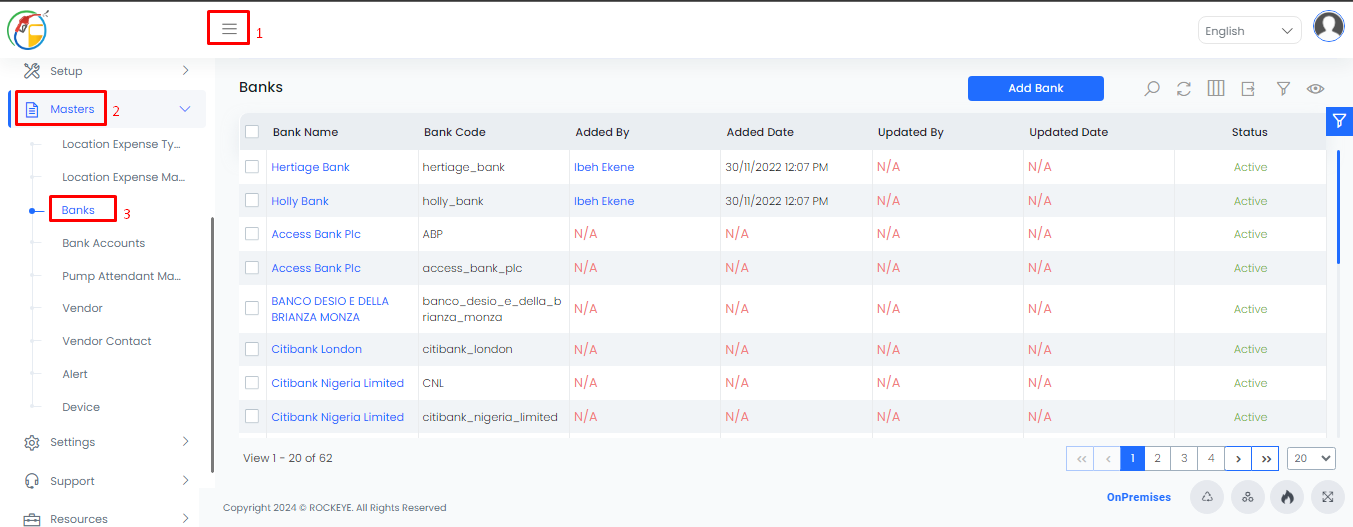Click the Masters document icon
This screenshot has width=1353, height=527.
tap(32, 109)
